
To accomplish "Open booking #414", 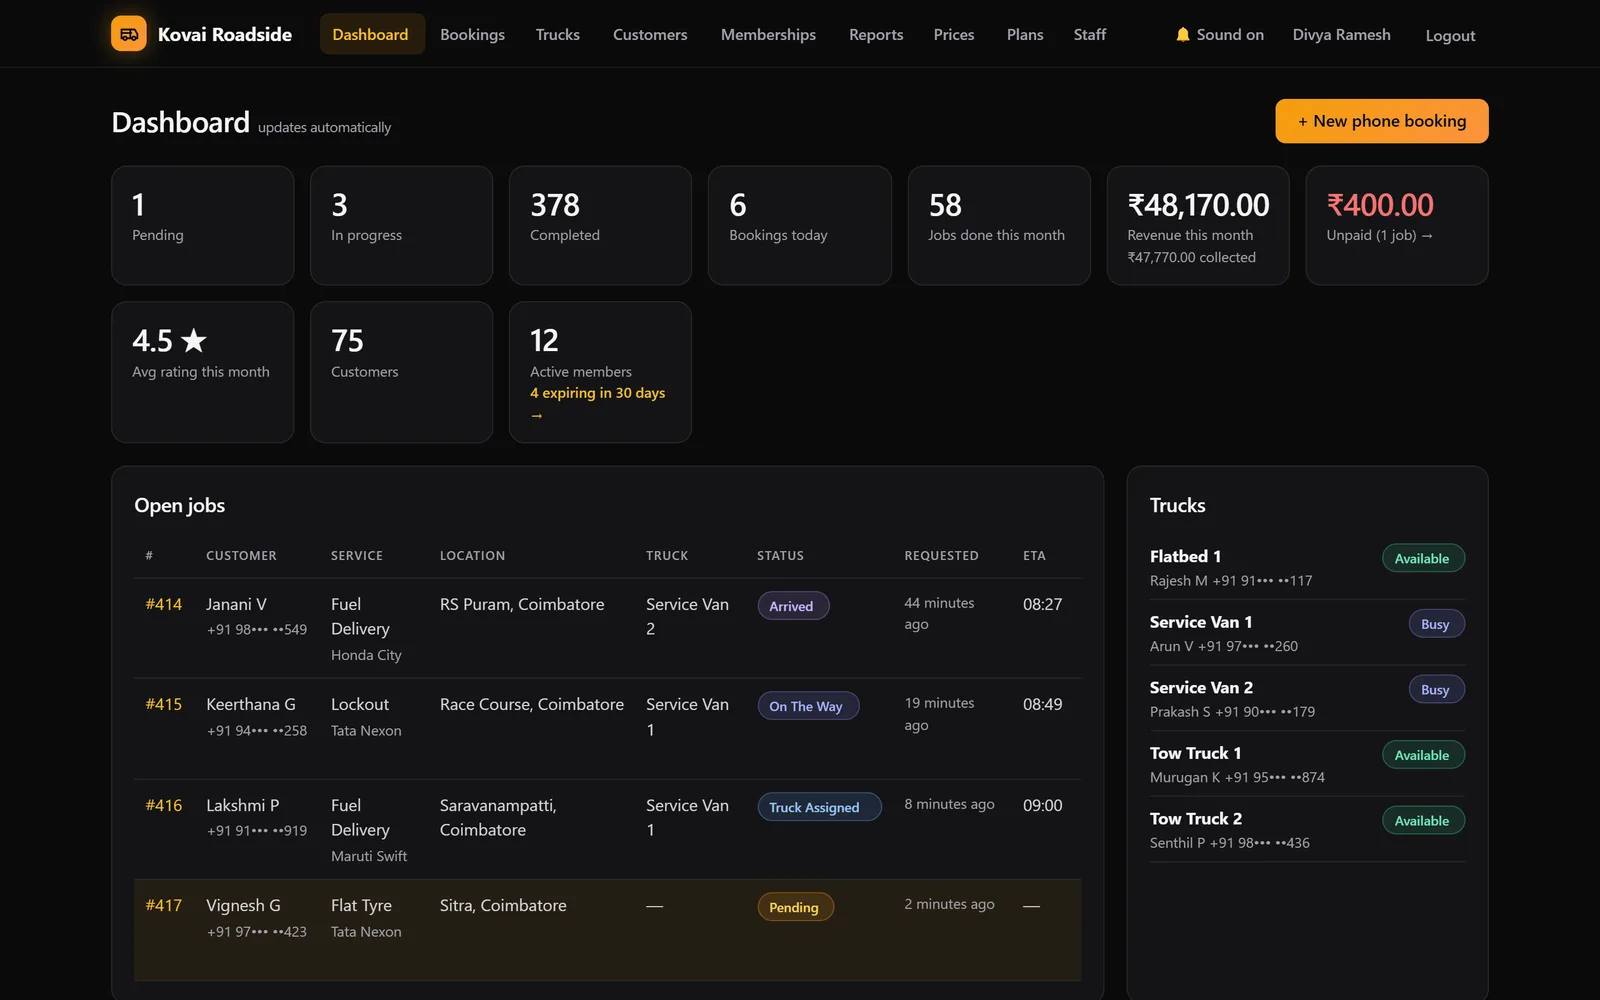I will 164,604.
